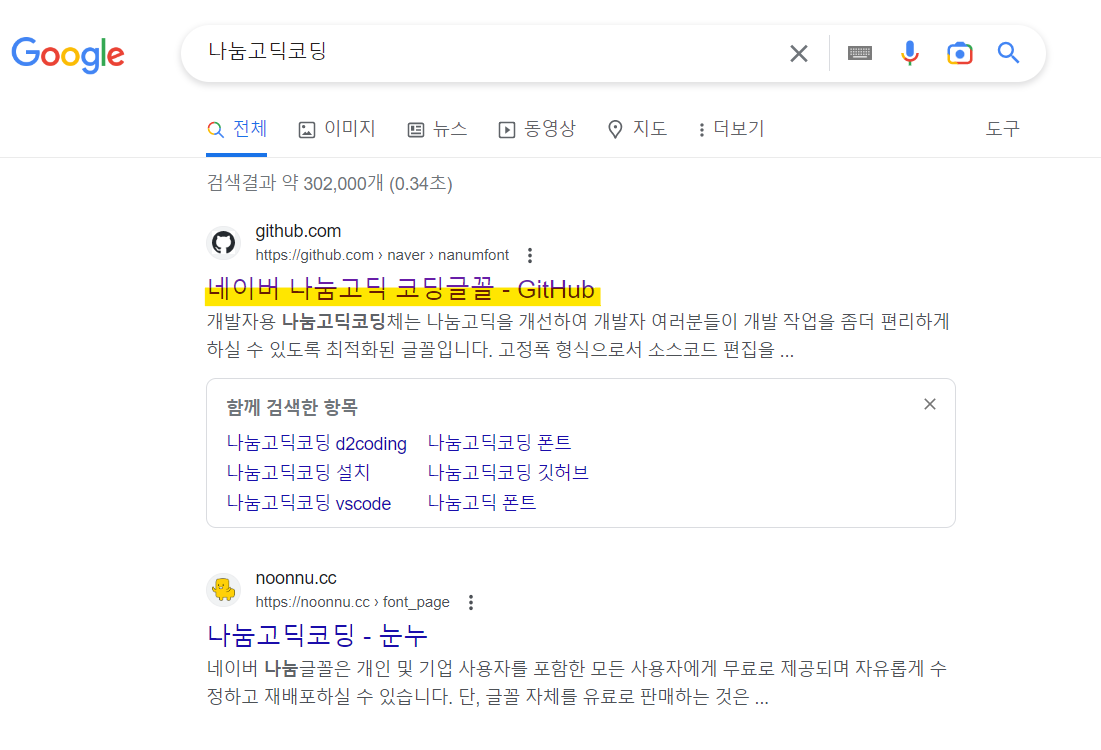Open search by image camera icon
This screenshot has width=1101, height=750.
[x=959, y=53]
